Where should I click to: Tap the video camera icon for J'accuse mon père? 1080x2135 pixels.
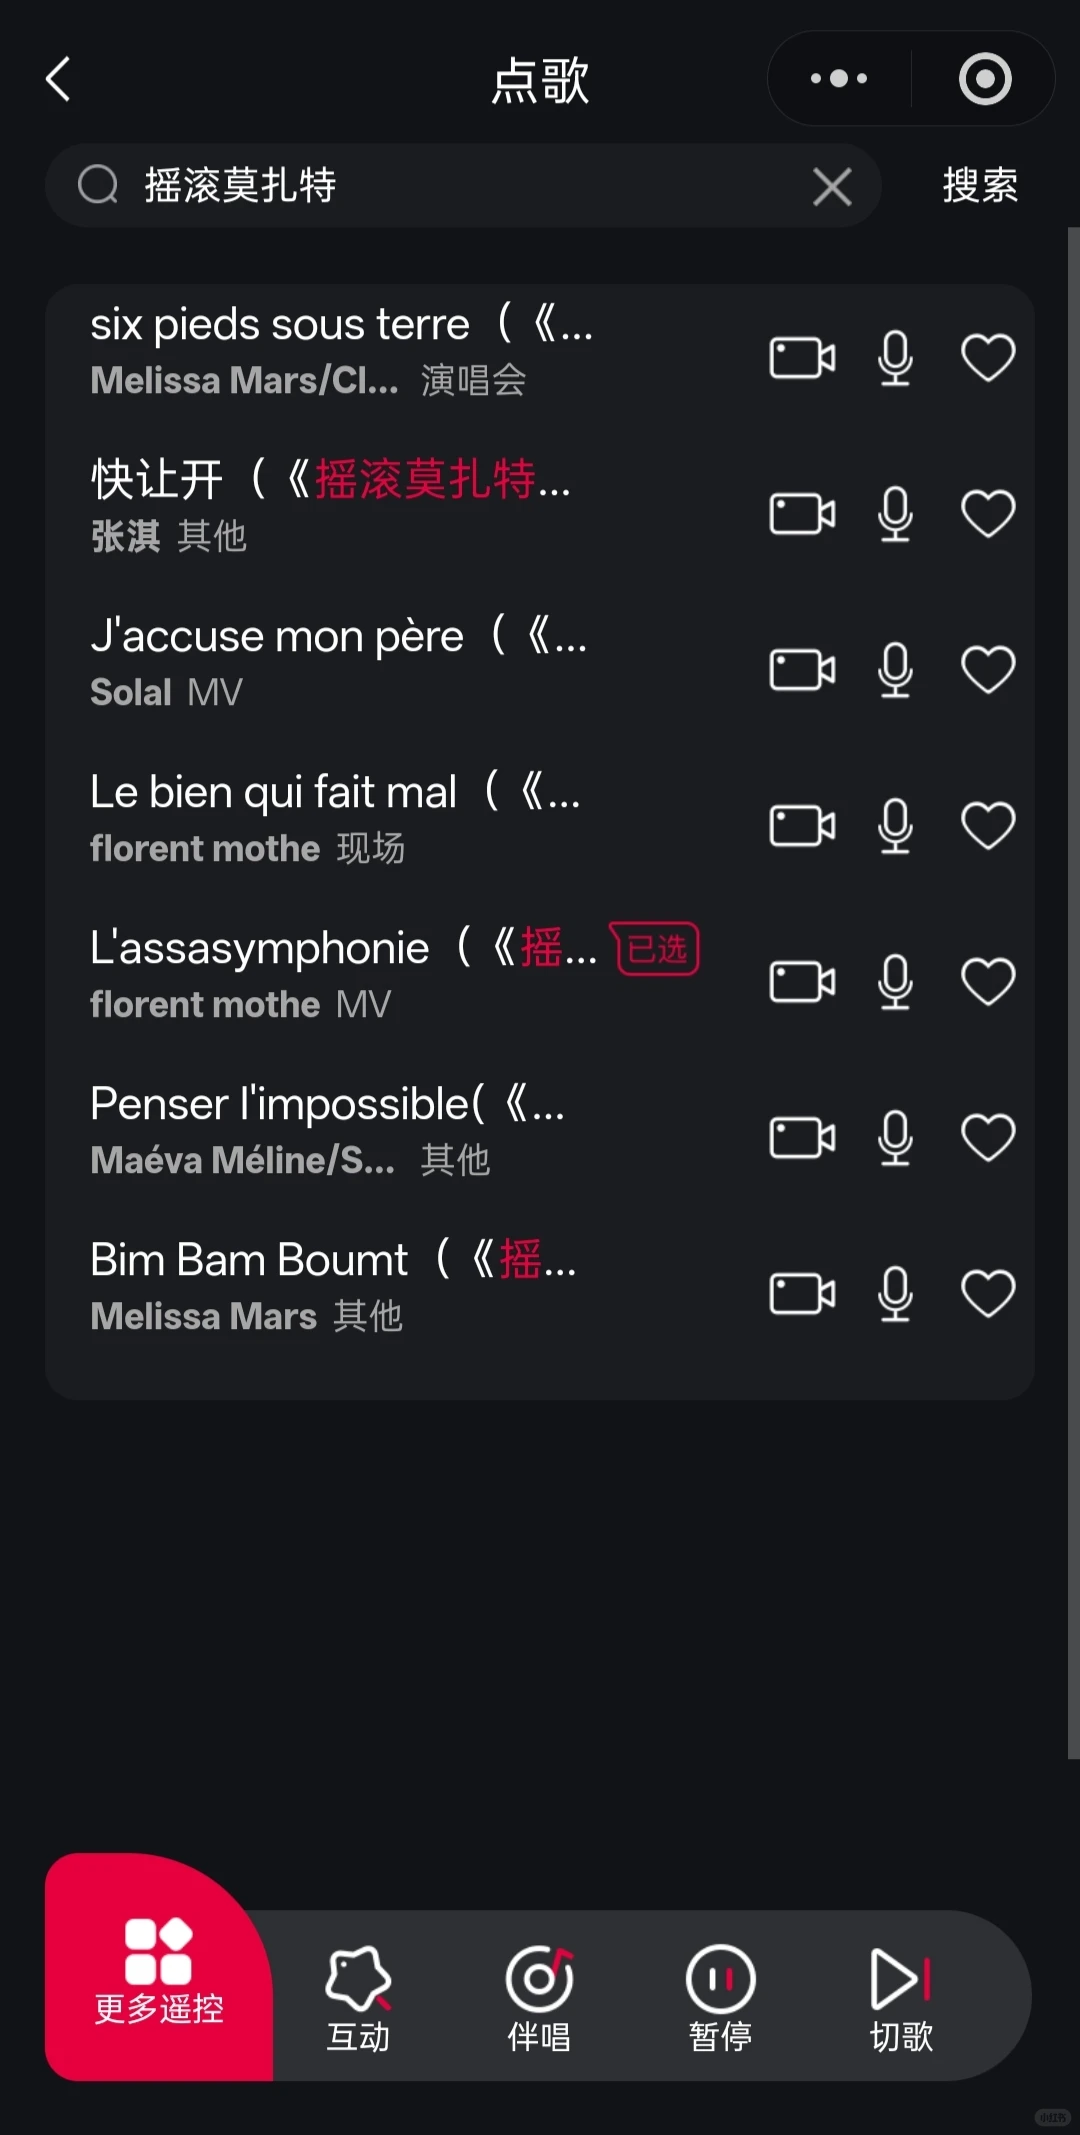pyautogui.click(x=802, y=669)
